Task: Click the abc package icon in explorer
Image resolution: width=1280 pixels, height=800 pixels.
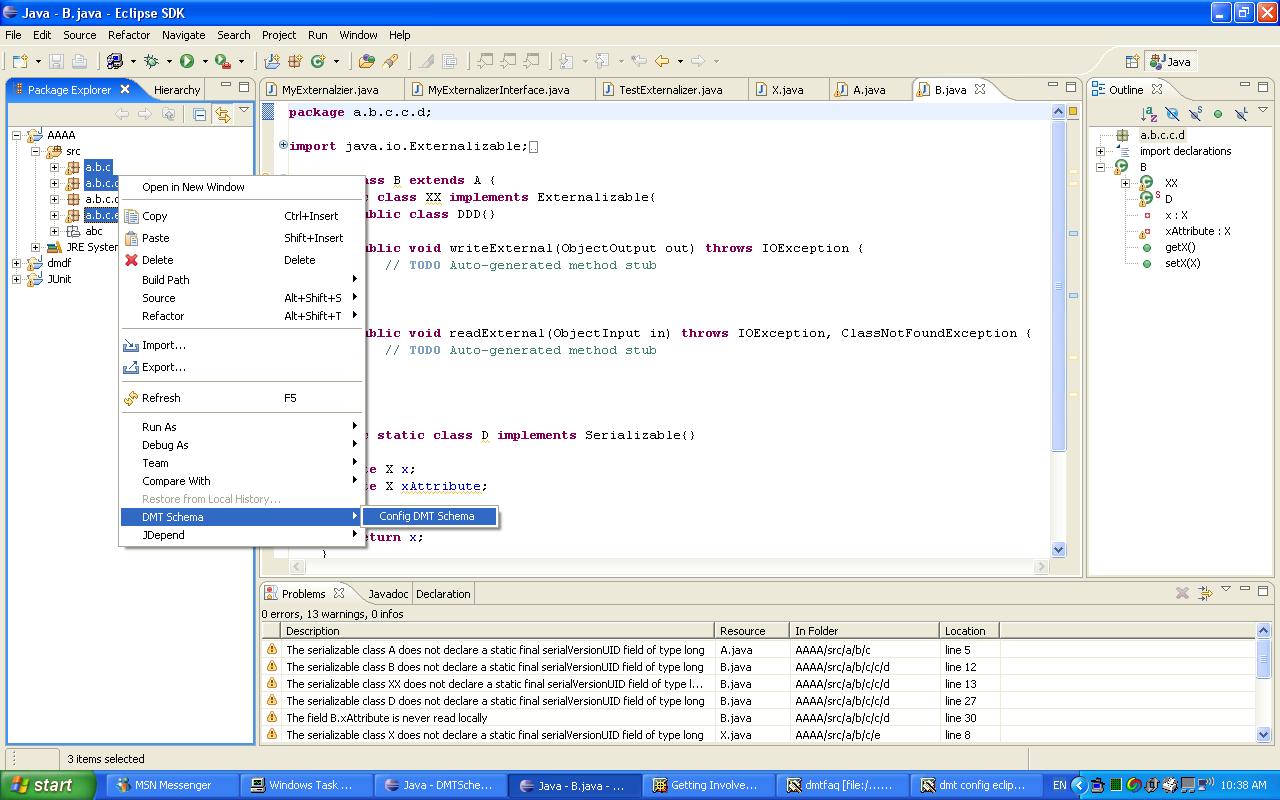Action: 73,231
